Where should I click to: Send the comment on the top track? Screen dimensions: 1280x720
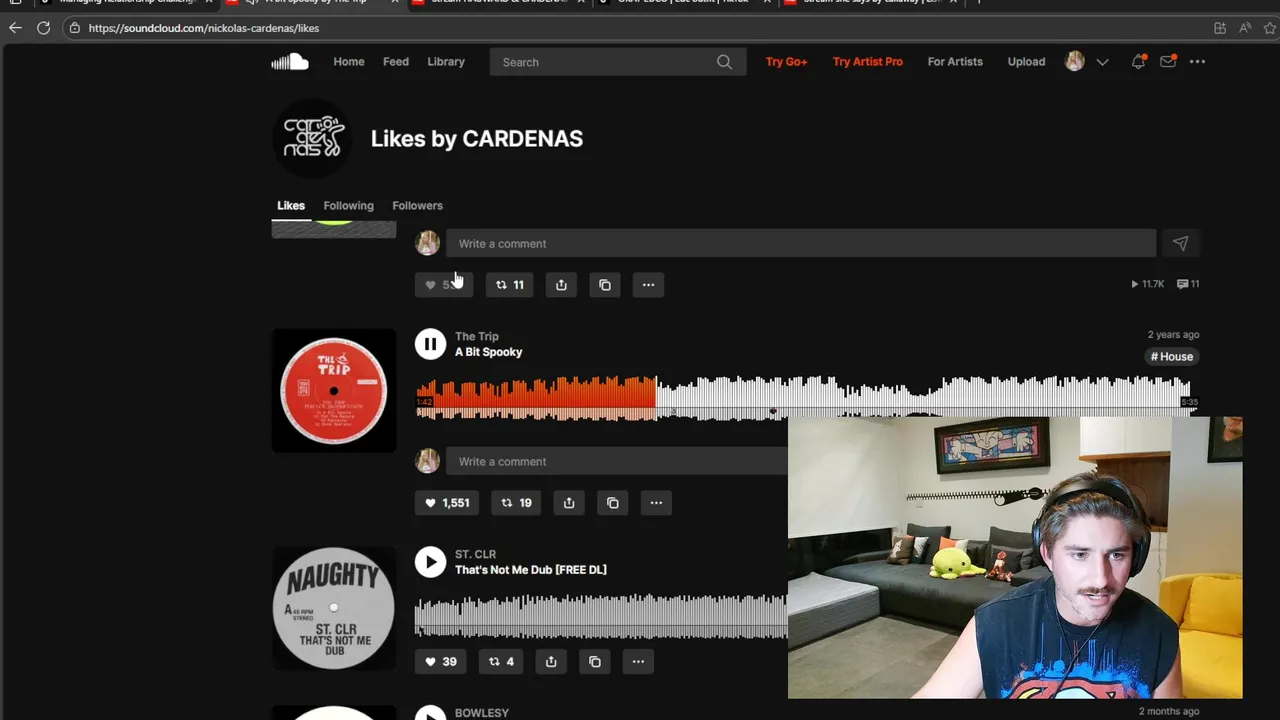pos(1180,243)
